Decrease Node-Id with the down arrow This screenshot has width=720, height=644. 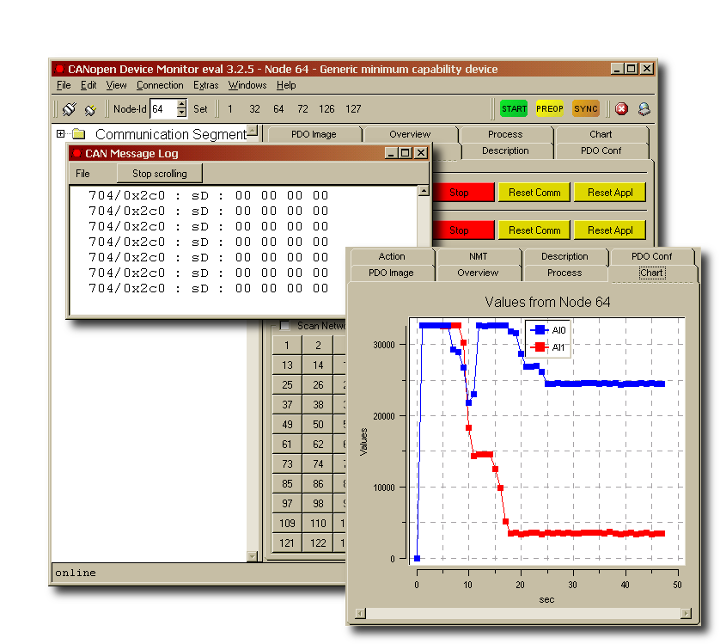(x=182, y=113)
